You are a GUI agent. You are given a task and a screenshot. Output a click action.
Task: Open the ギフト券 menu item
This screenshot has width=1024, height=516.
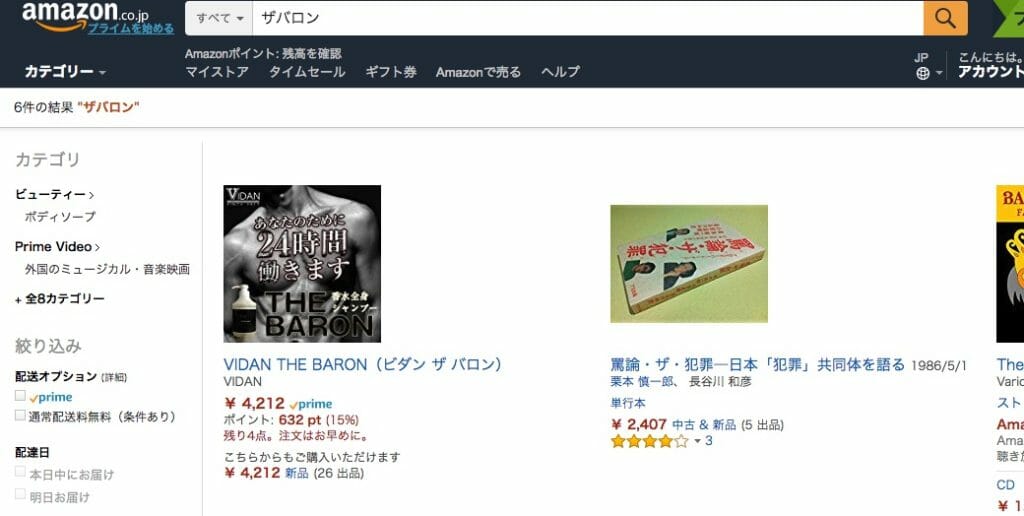(x=391, y=72)
